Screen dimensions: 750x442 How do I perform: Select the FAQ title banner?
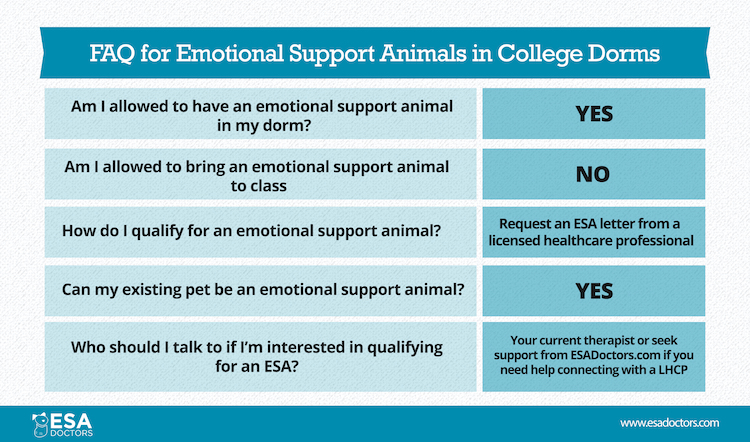(x=375, y=53)
